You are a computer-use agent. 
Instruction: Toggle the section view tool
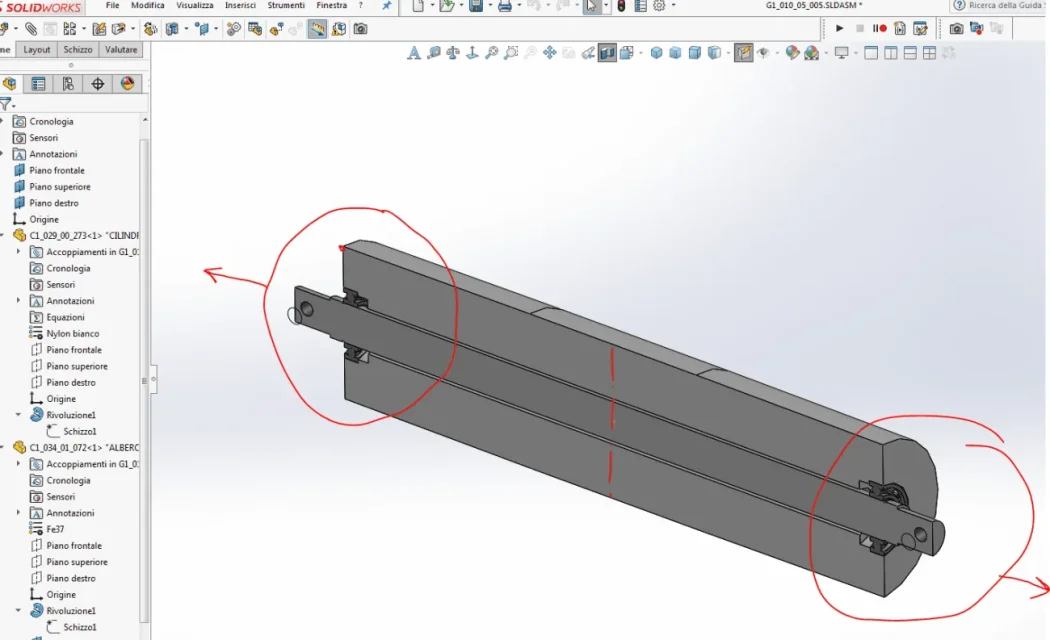pyautogui.click(x=607, y=53)
